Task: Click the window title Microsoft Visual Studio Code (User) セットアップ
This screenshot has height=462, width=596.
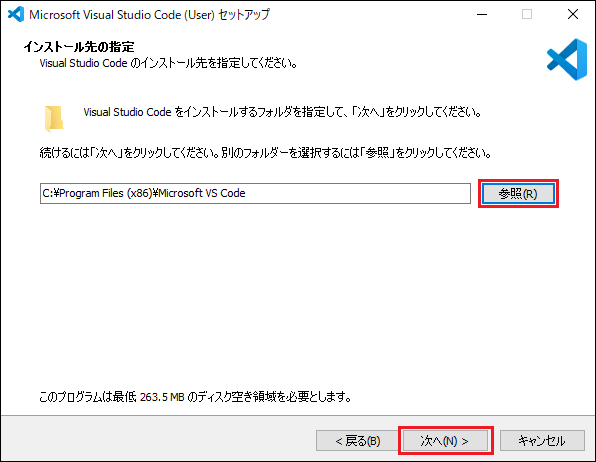Action: pos(149,14)
